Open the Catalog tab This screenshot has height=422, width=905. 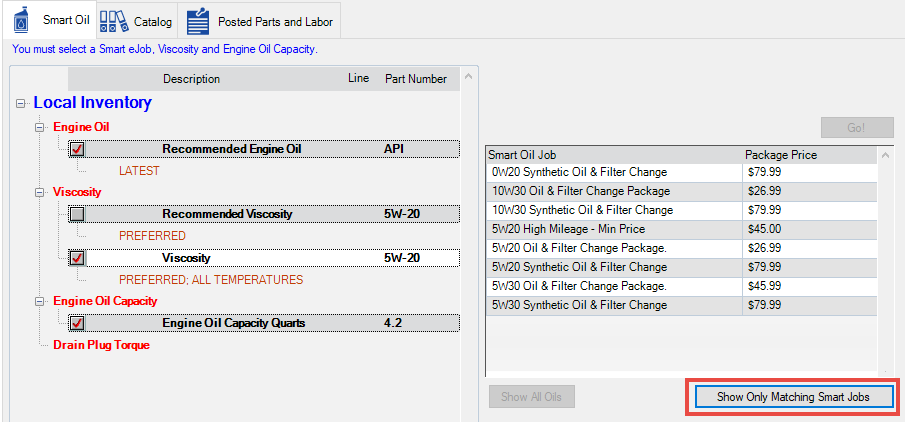click(x=137, y=21)
